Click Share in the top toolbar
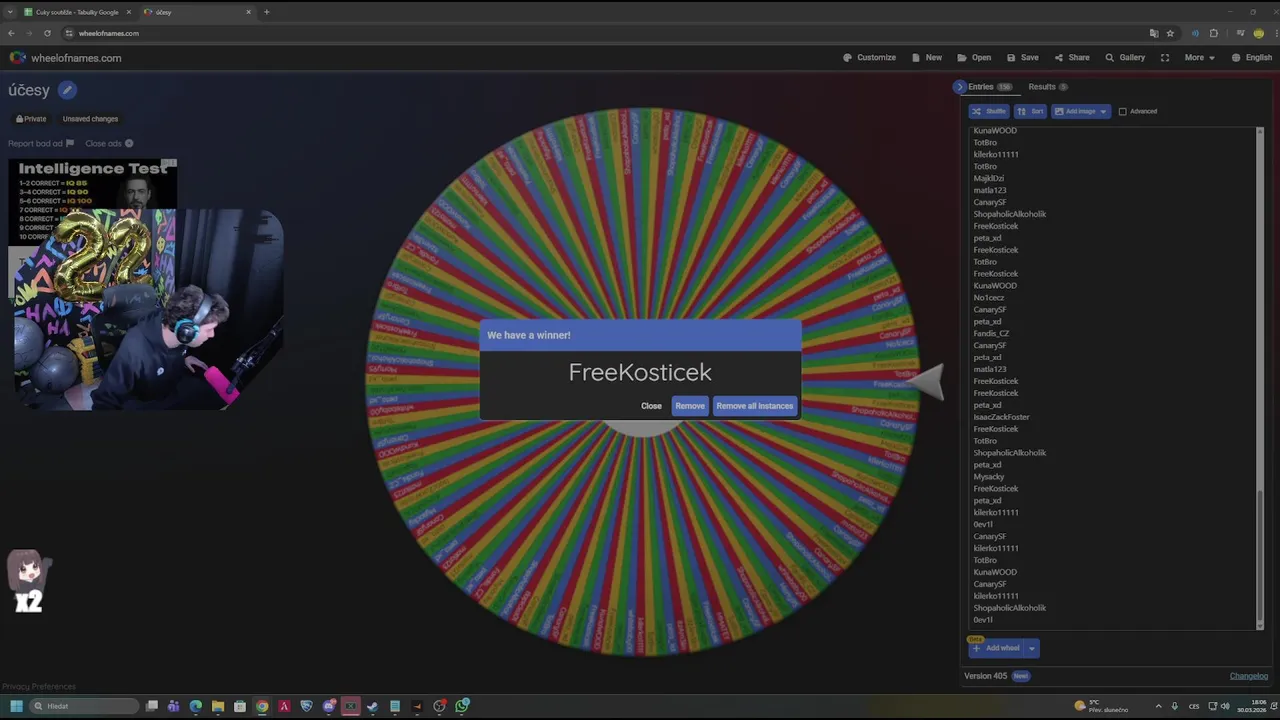 click(1072, 58)
